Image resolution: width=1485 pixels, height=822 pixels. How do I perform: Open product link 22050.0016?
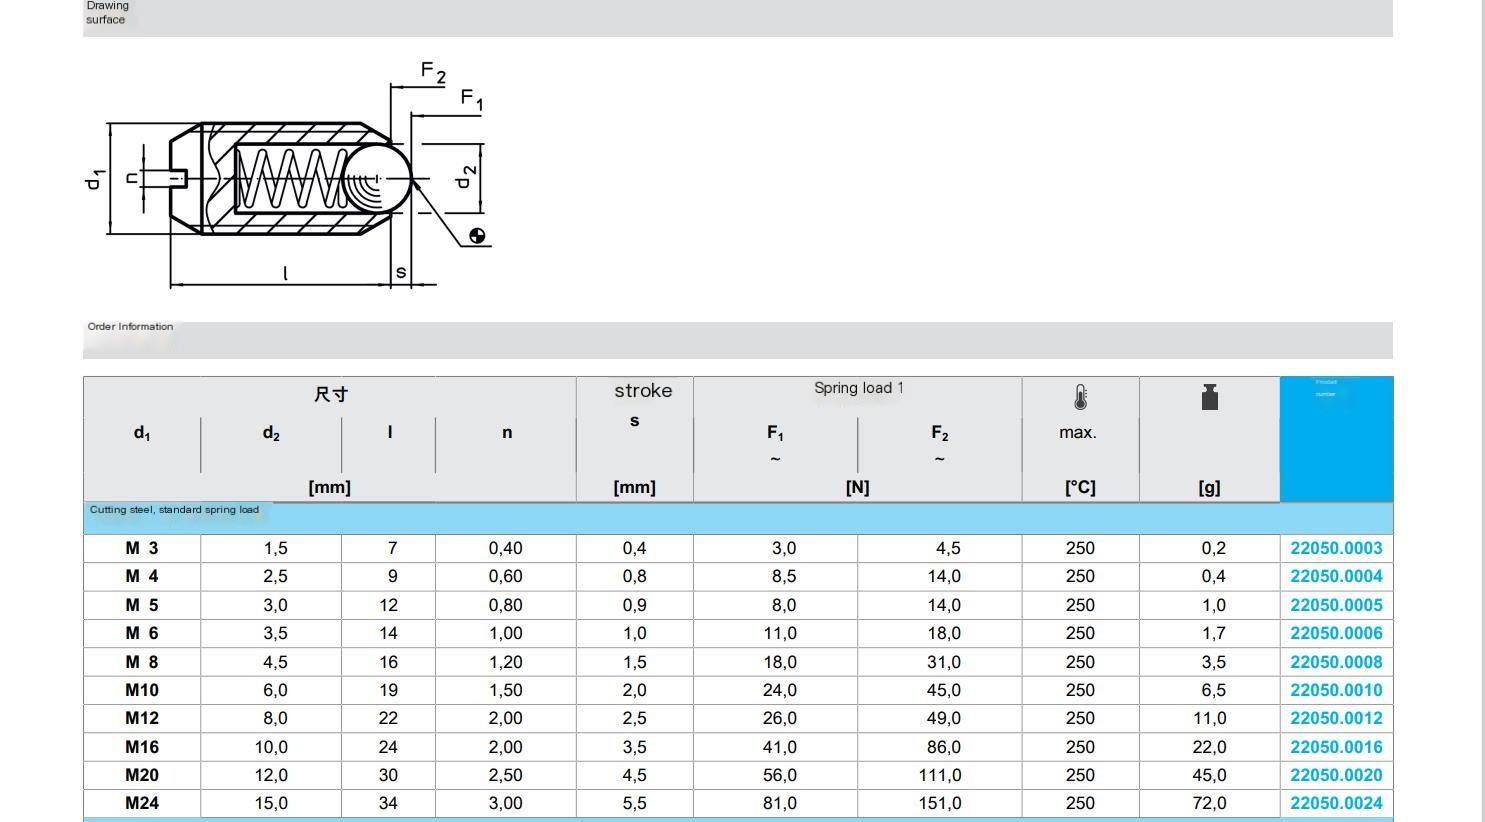click(1336, 747)
